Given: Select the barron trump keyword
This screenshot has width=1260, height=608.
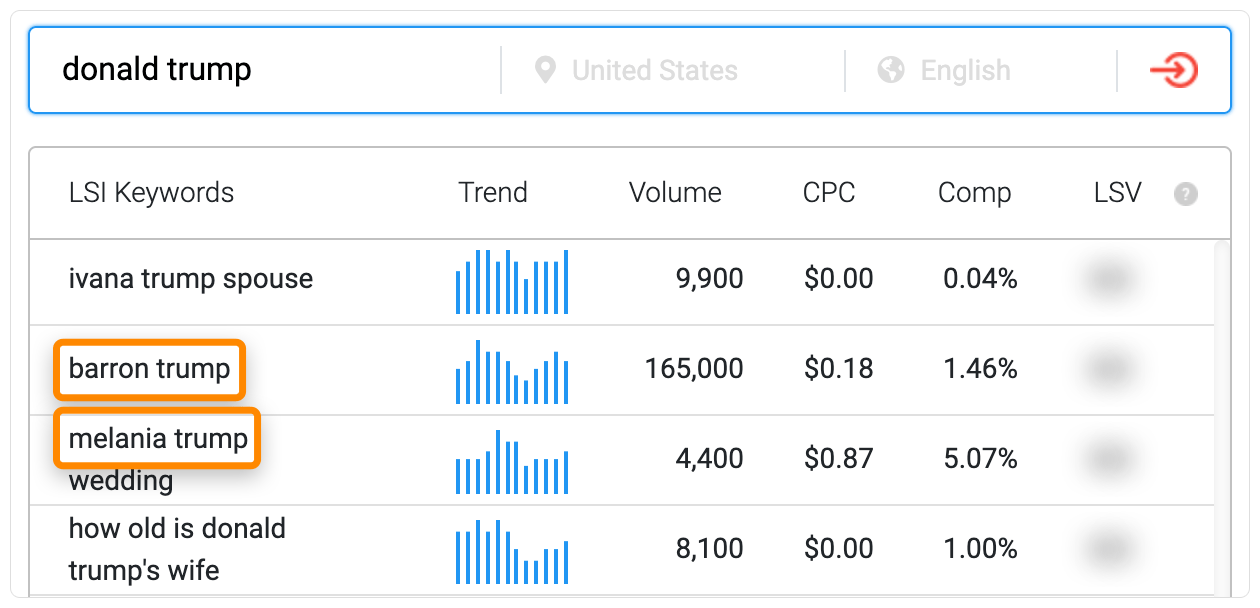Looking at the screenshot, I should coord(150,369).
